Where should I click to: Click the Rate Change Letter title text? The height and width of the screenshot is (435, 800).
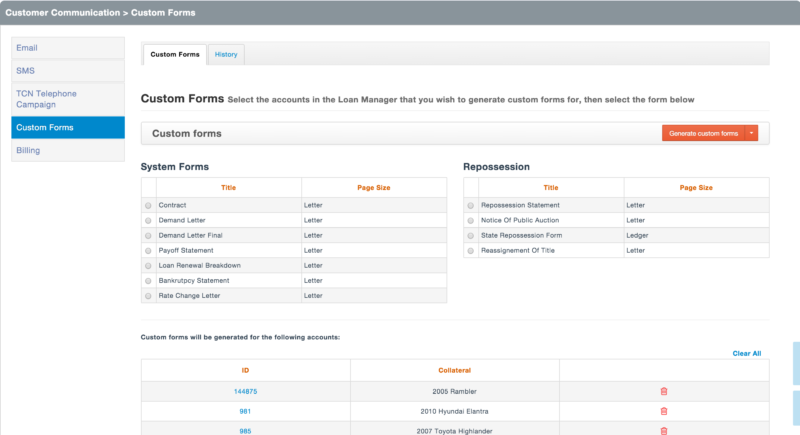[189, 295]
